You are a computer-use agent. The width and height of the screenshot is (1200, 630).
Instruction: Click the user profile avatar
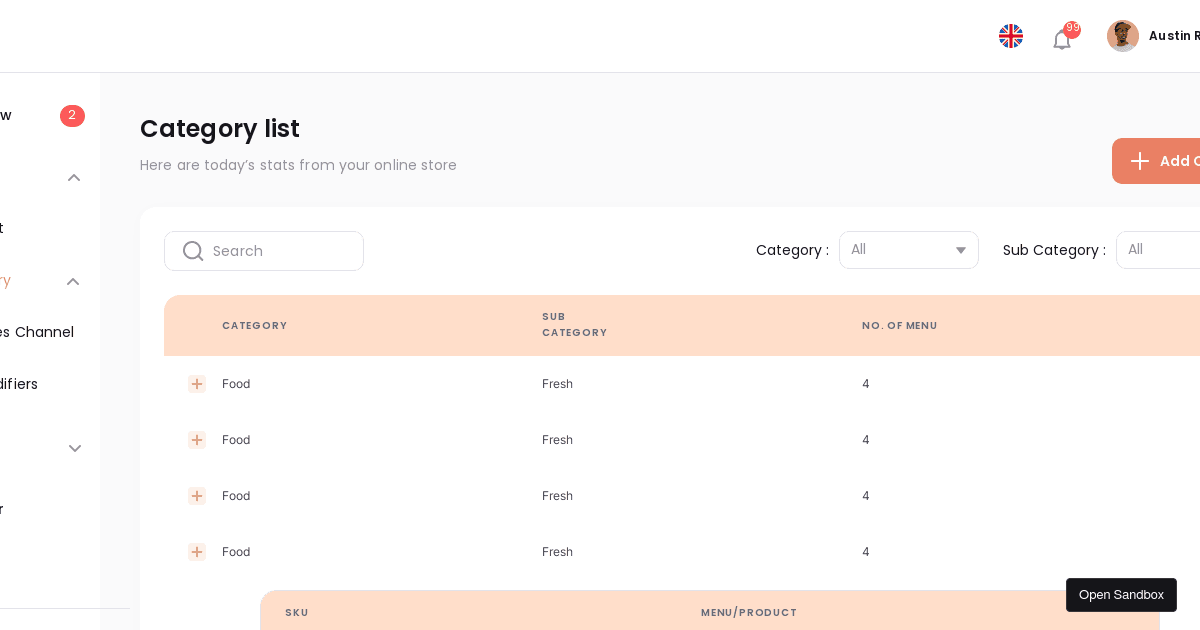tap(1123, 36)
